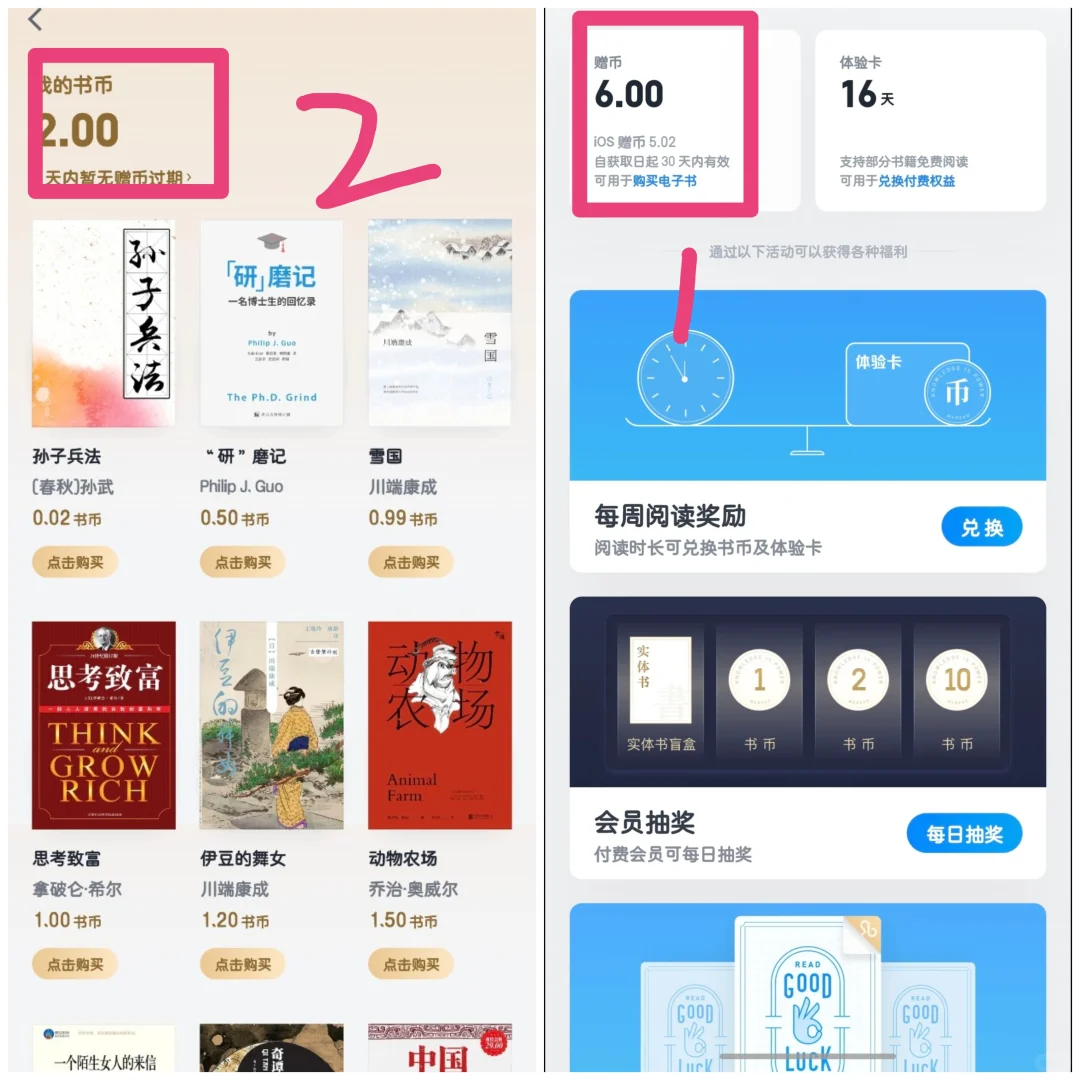The image size is (1080, 1080).
Task: Open The Ph.D. Grind book cover
Action: [x=271, y=323]
